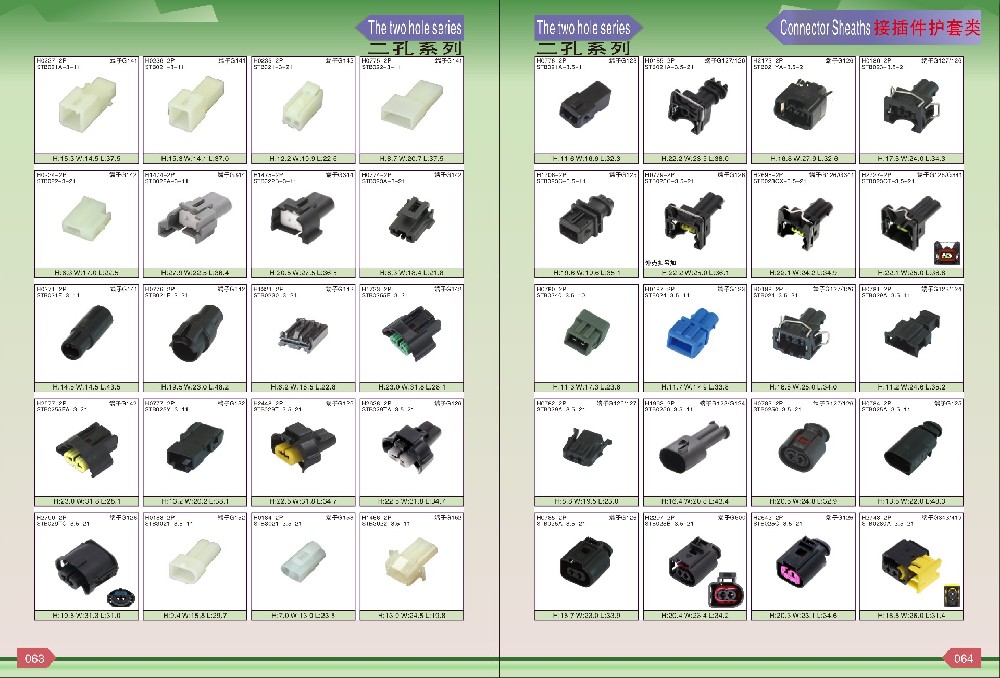Select the "H:17.5 W:24.0 L:34.3" dimension label
The image size is (1000, 678).
click(911, 158)
